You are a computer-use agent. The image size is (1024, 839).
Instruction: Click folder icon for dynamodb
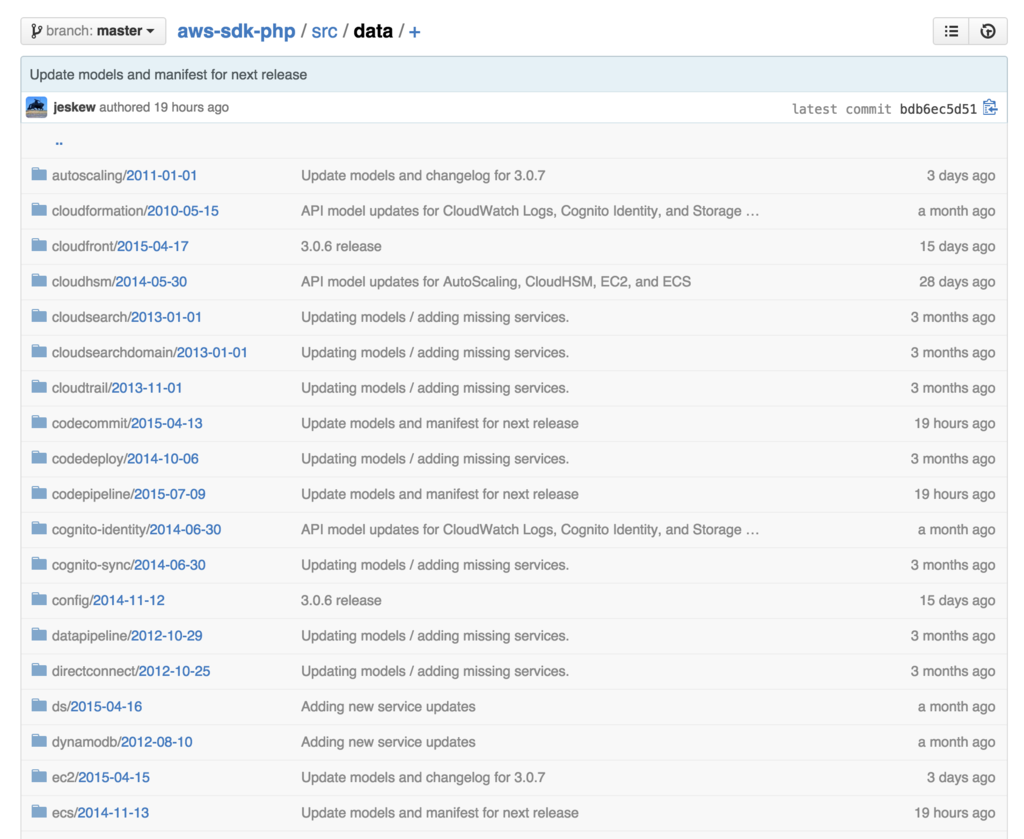coord(39,740)
